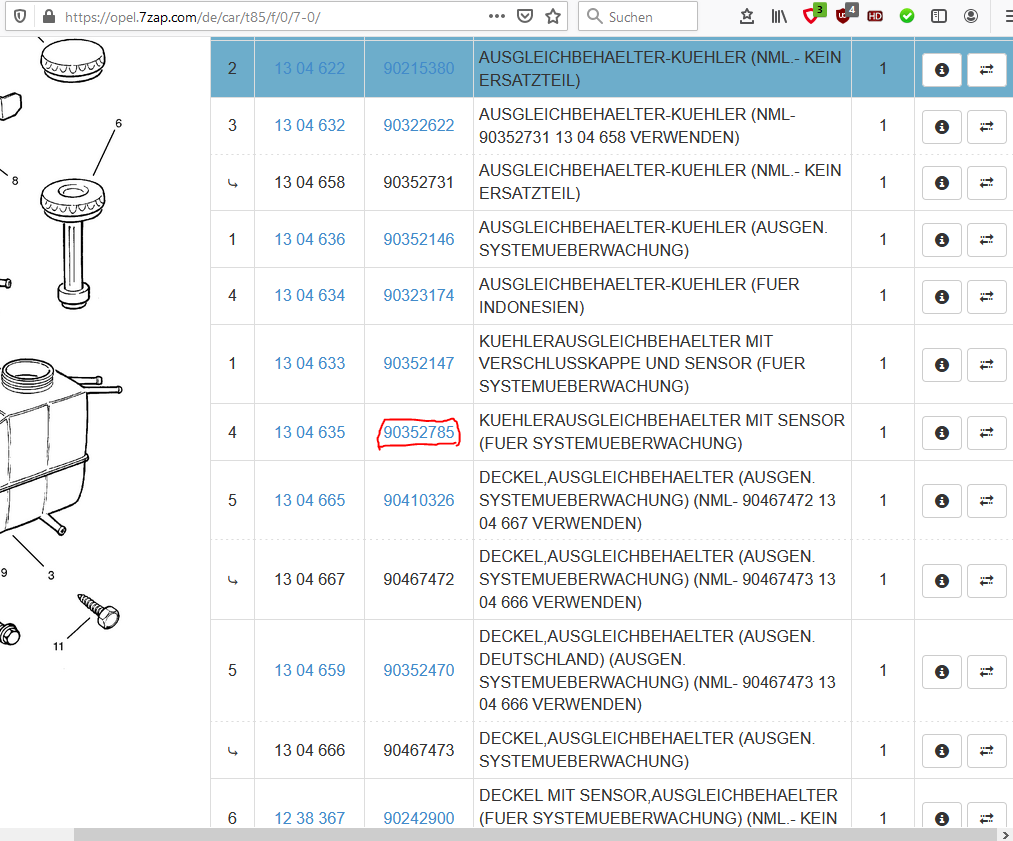Open the Firefox account icon
The image size is (1013, 841).
(x=971, y=16)
